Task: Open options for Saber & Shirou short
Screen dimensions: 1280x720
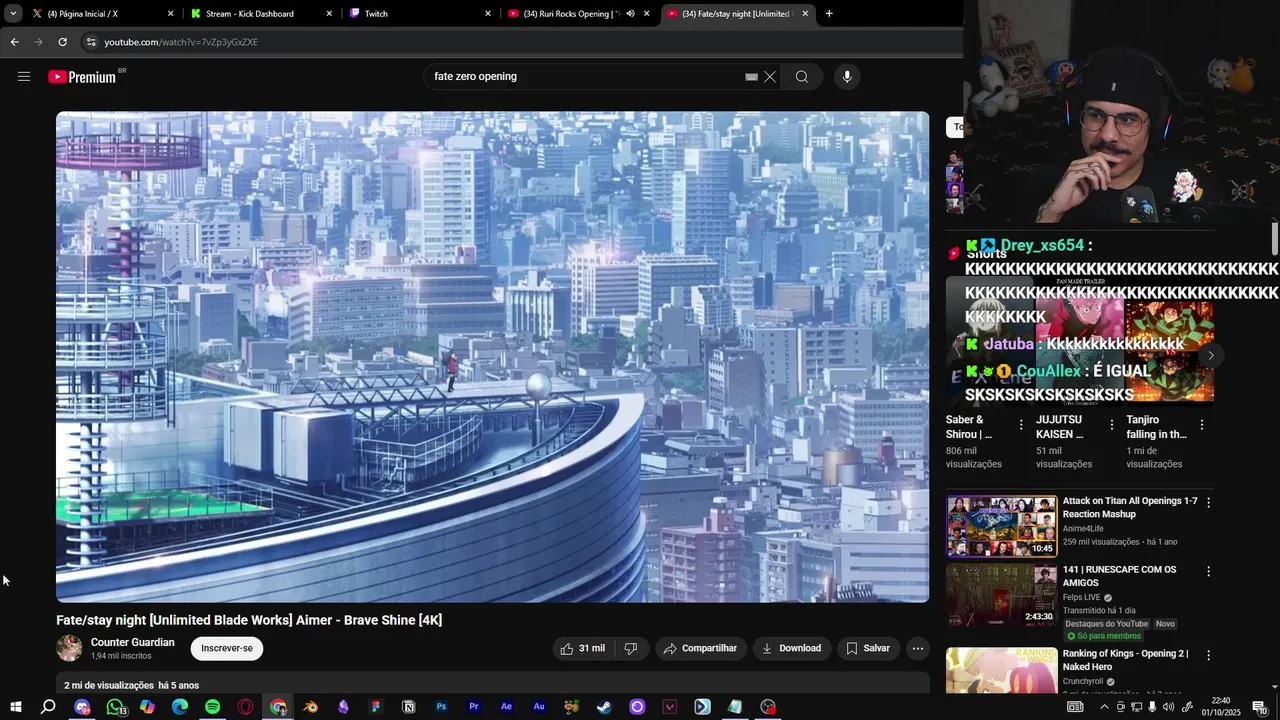Action: tap(1021, 425)
